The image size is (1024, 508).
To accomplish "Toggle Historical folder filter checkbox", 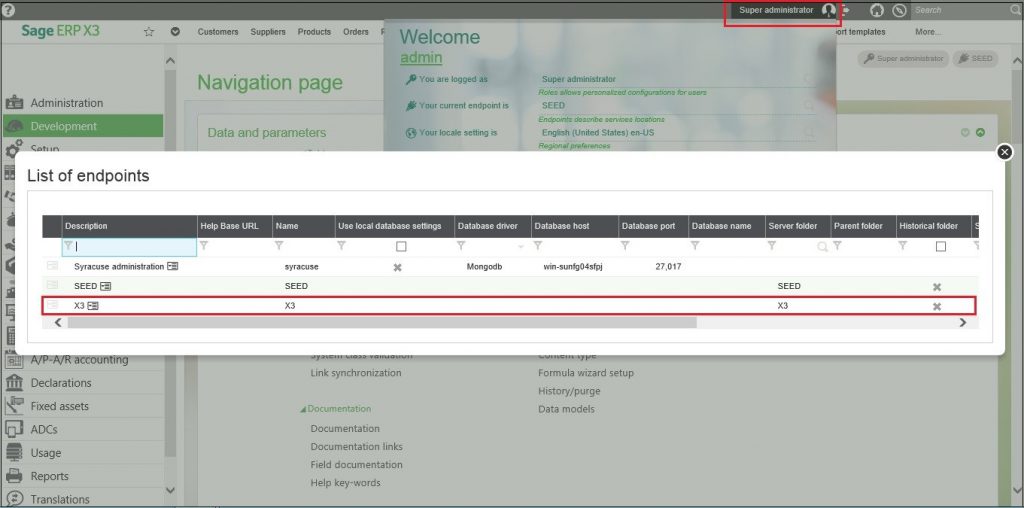I will coord(940,246).
